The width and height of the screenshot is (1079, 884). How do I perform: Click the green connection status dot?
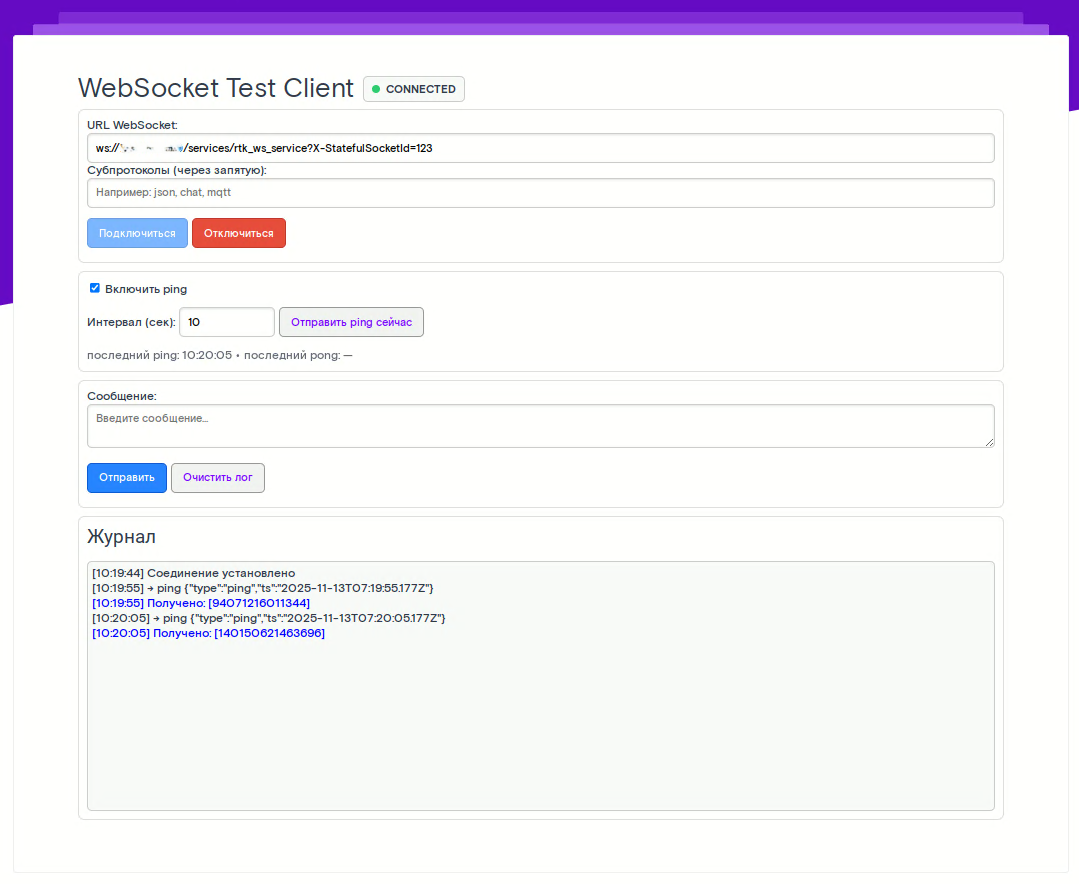[376, 89]
